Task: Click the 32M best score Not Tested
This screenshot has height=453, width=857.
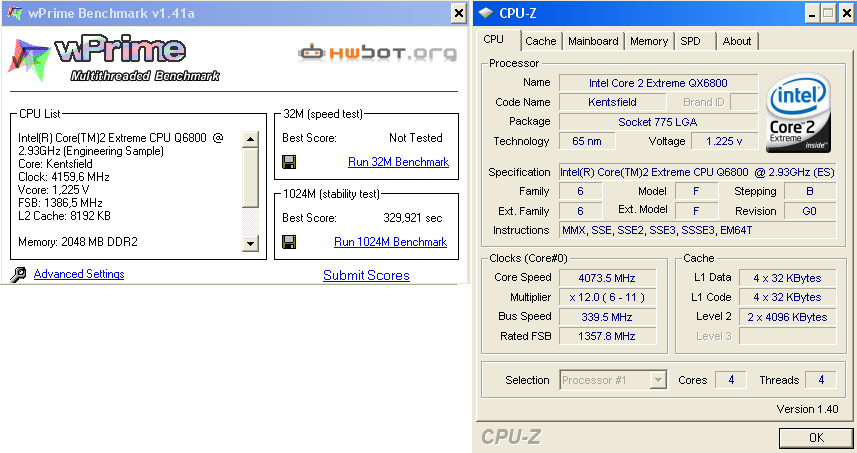Action: 416,138
